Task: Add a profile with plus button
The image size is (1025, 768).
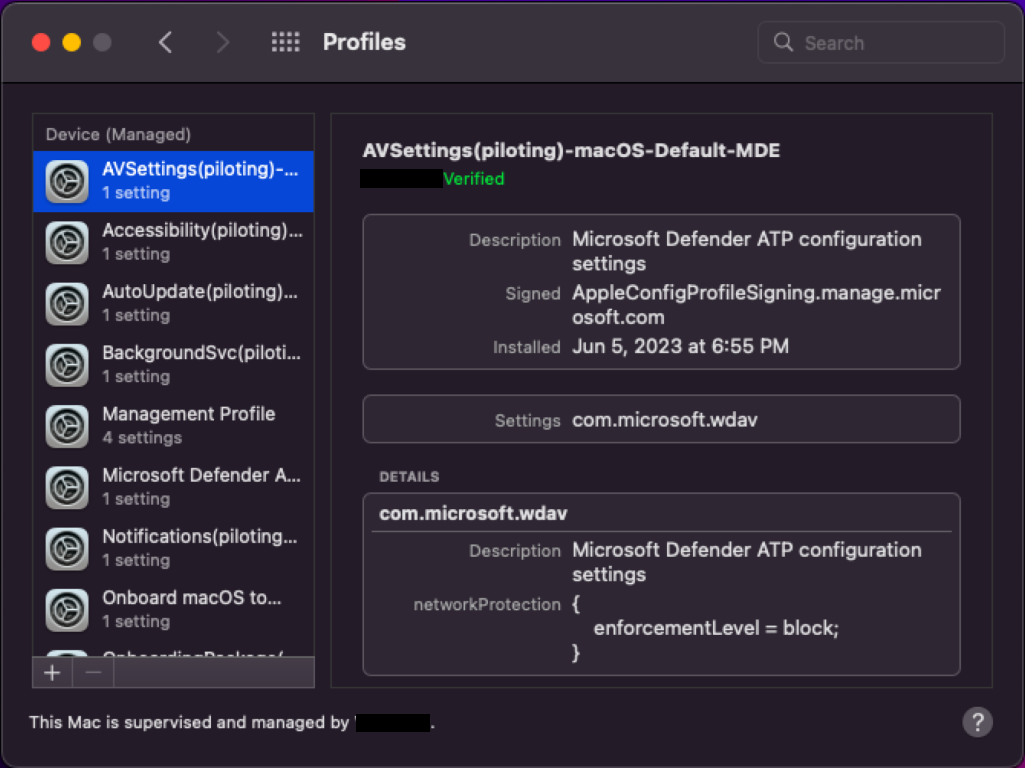Action: pos(52,673)
